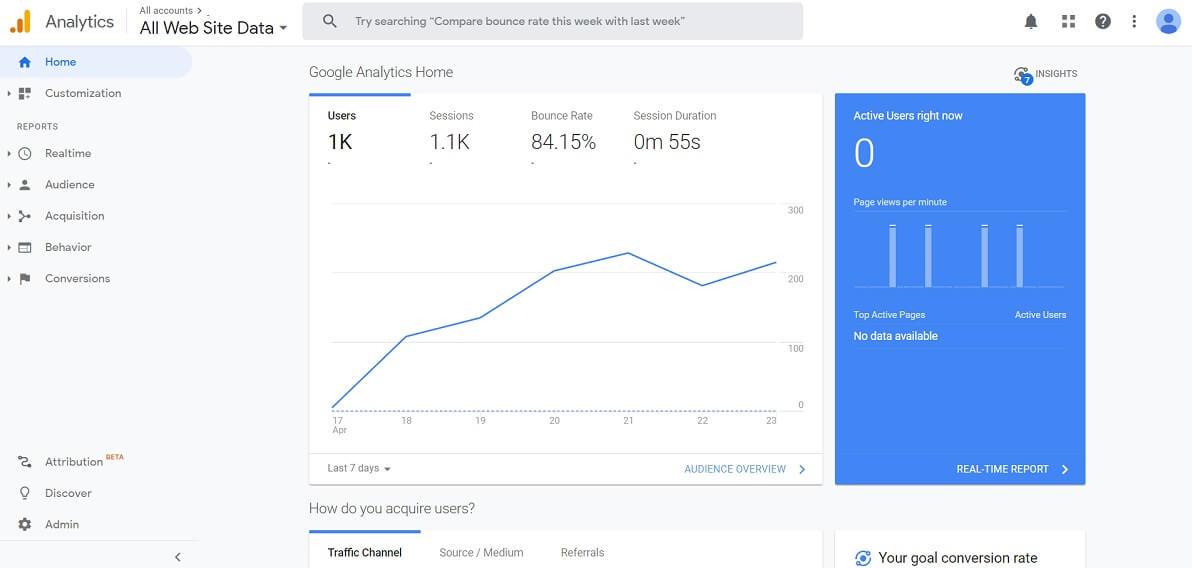Click the Google Analytics Home heading
The height and width of the screenshot is (568, 1192).
pyautogui.click(x=381, y=72)
